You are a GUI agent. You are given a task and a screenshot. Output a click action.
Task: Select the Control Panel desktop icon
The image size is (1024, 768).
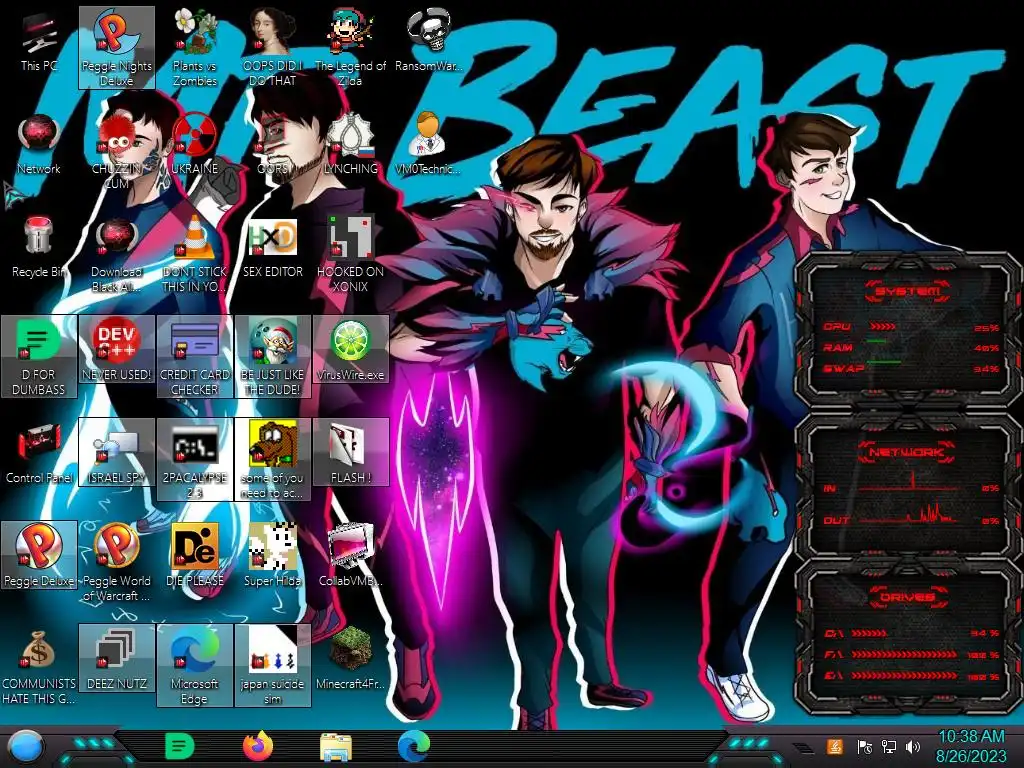[x=39, y=453]
